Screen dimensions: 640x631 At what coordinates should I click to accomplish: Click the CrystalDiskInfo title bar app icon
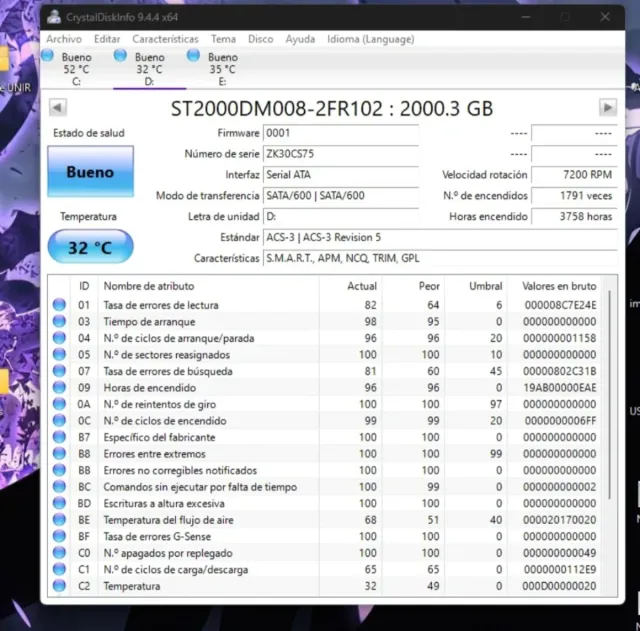pos(53,18)
